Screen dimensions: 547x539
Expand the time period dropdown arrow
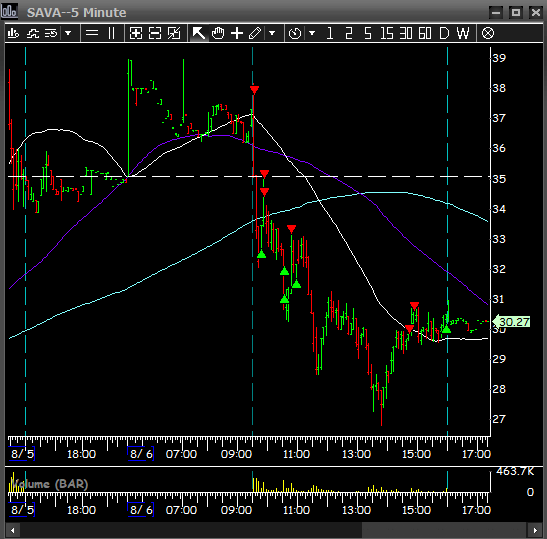[x=312, y=33]
